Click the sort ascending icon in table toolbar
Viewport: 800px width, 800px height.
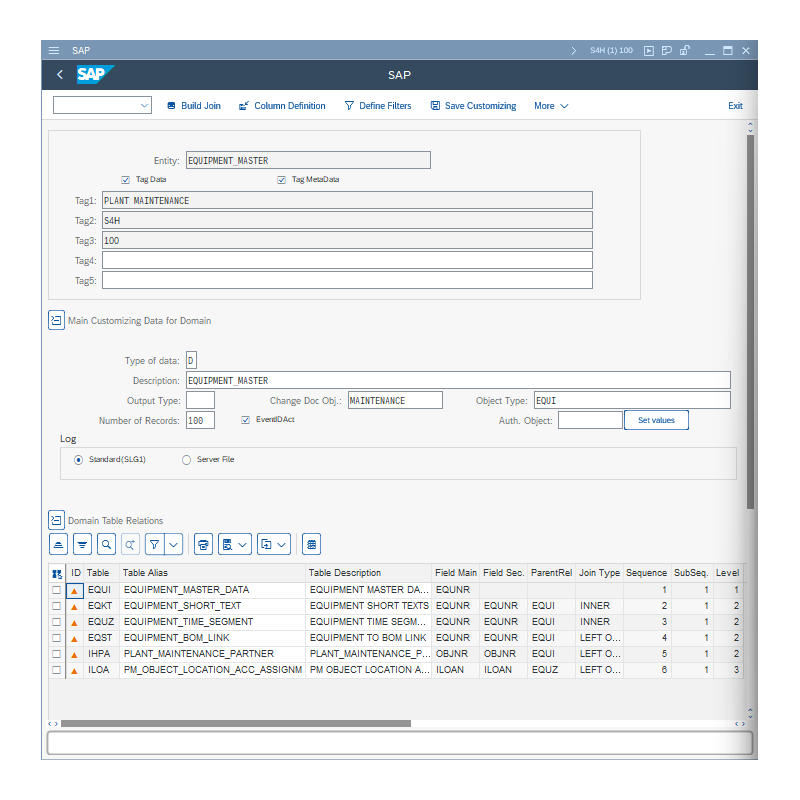coord(59,544)
